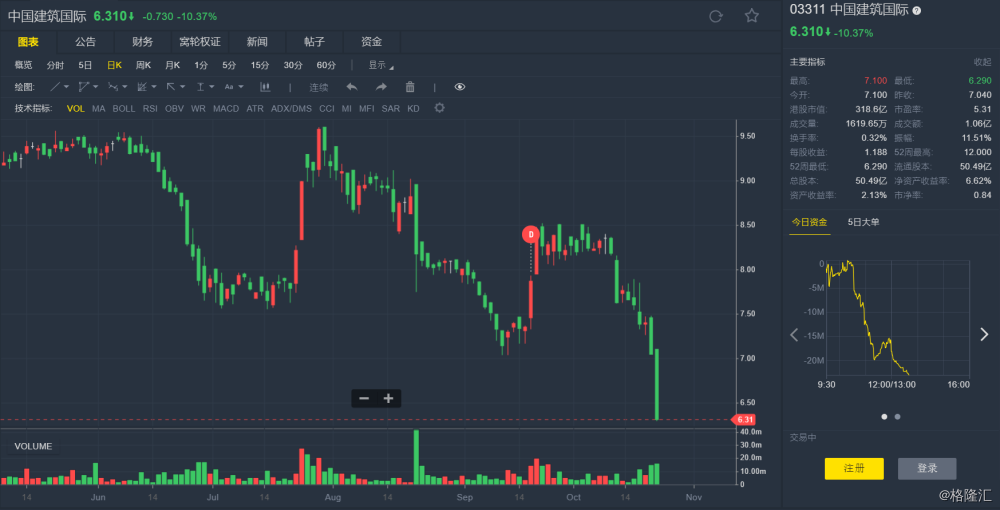Screen dimensions: 1000x510
Task: Zoom out chart with minus button
Action: pyautogui.click(x=364, y=398)
